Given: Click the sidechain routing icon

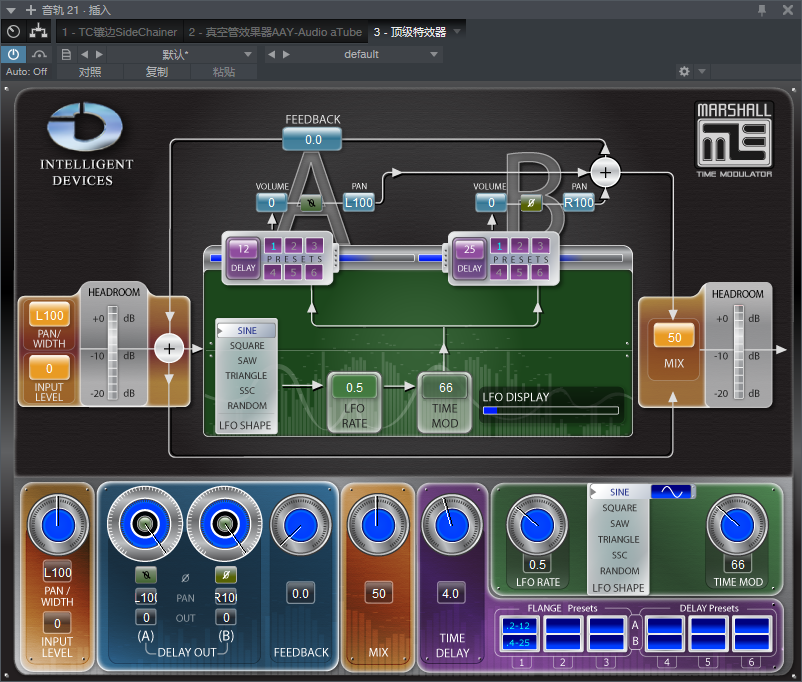Looking at the screenshot, I should click(38, 32).
